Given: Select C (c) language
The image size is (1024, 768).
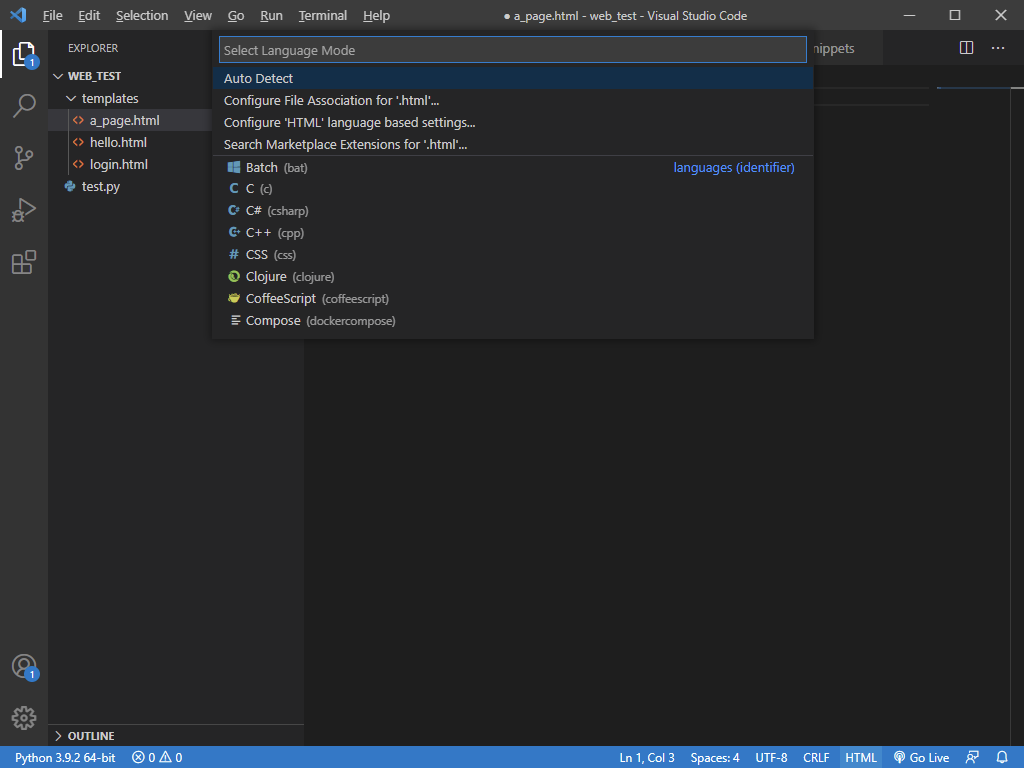Looking at the screenshot, I should 513,189.
